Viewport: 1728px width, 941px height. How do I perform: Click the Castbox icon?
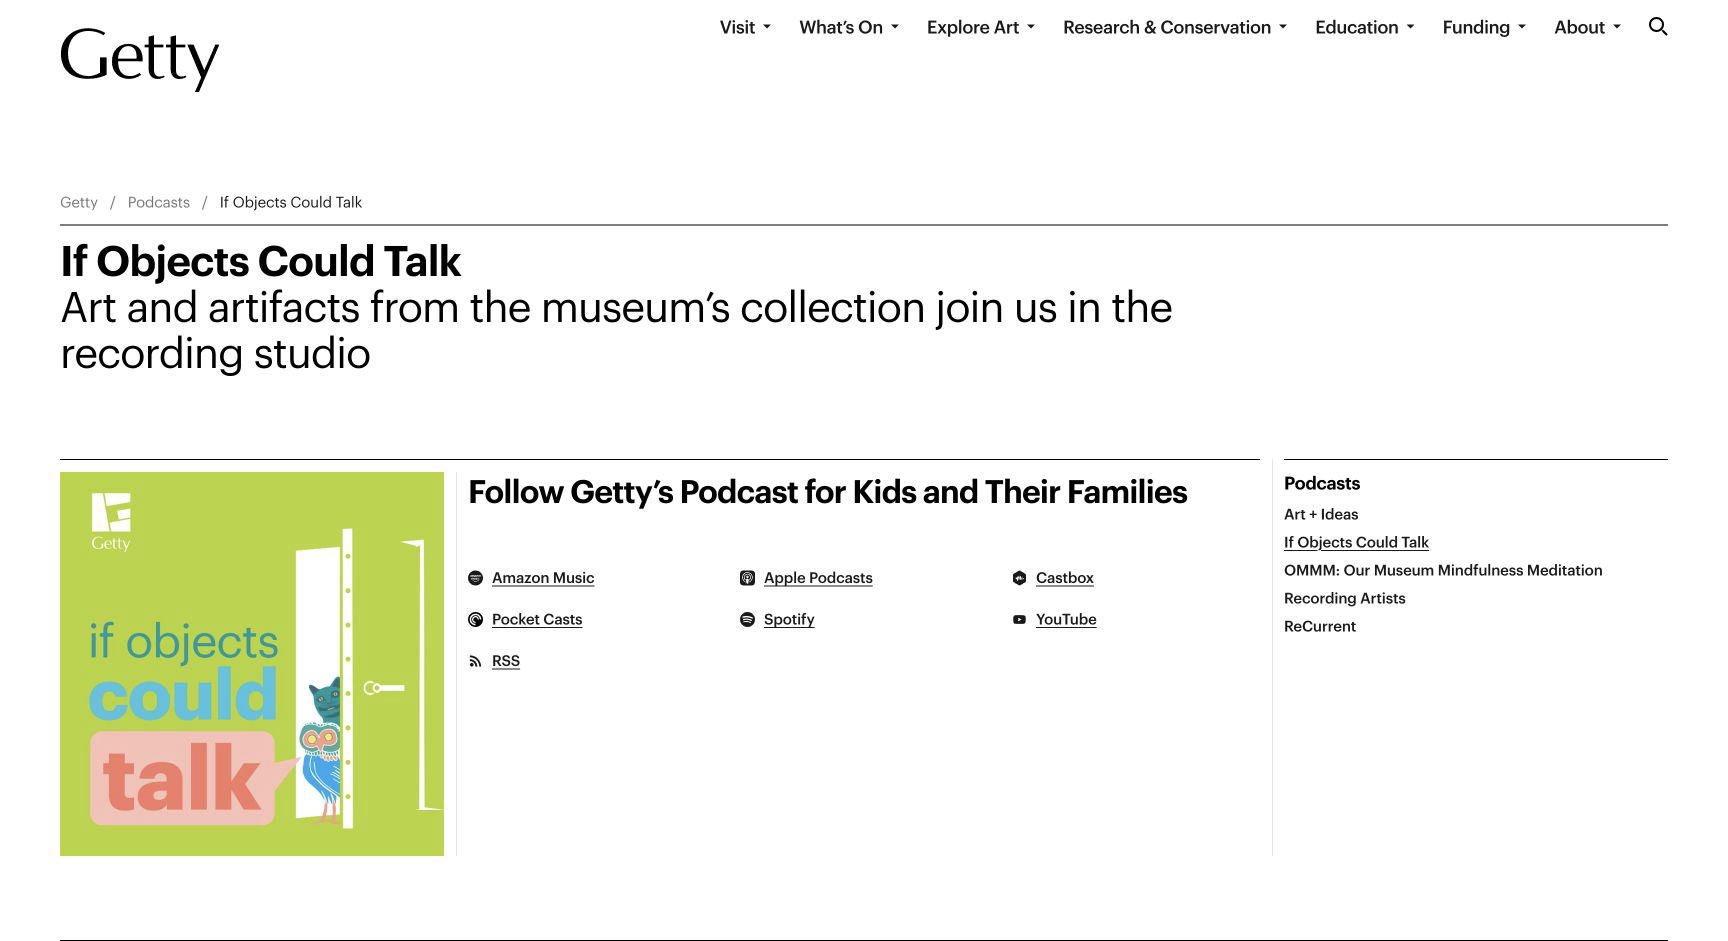(1019, 578)
